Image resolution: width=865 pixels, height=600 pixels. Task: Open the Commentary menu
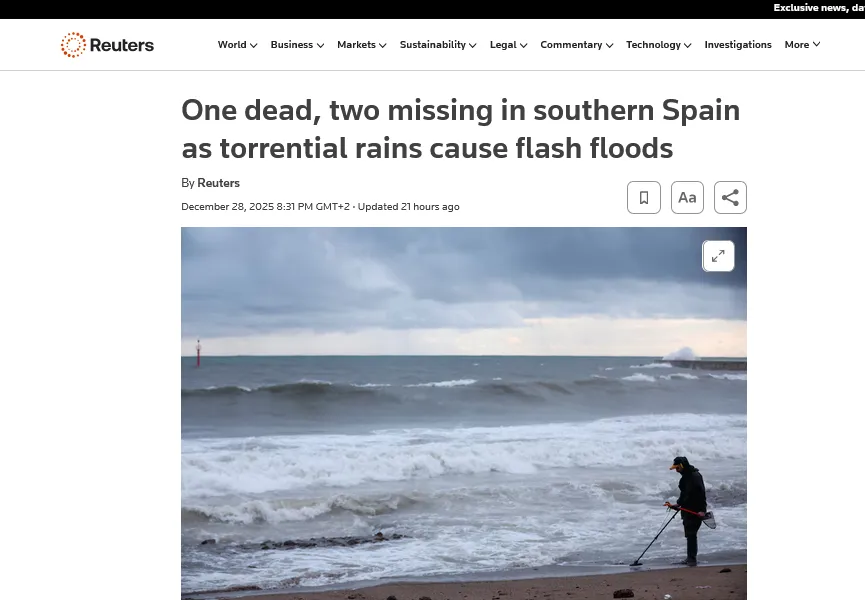(576, 45)
